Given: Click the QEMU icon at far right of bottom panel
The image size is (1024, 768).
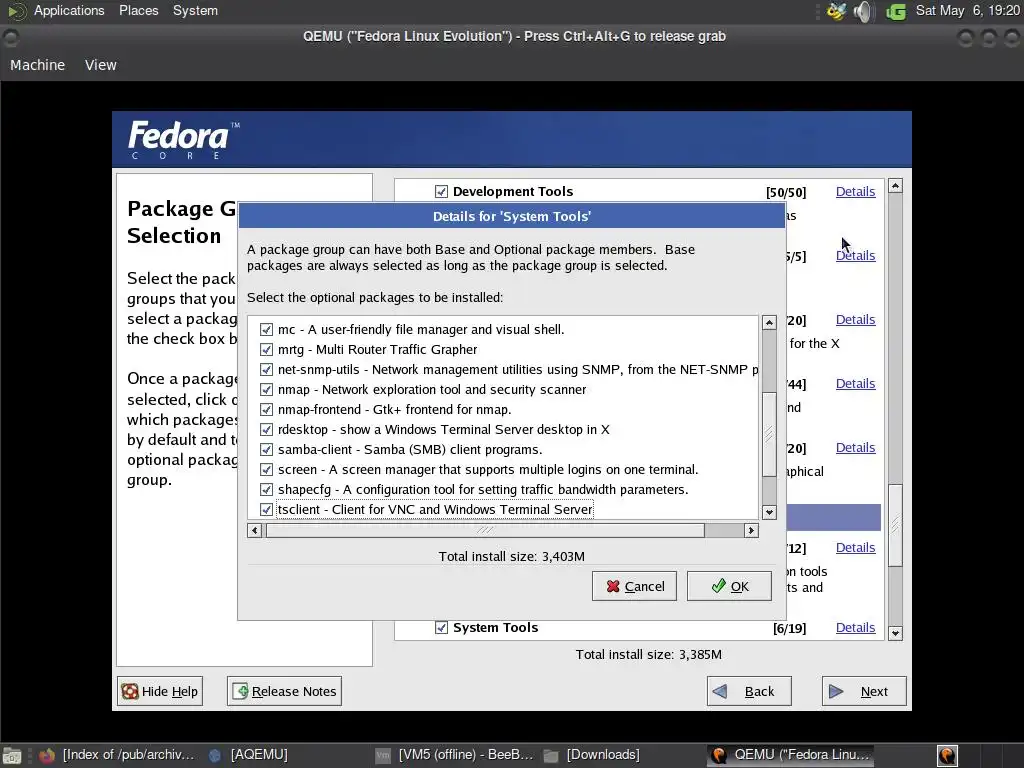Looking at the screenshot, I should click(947, 755).
